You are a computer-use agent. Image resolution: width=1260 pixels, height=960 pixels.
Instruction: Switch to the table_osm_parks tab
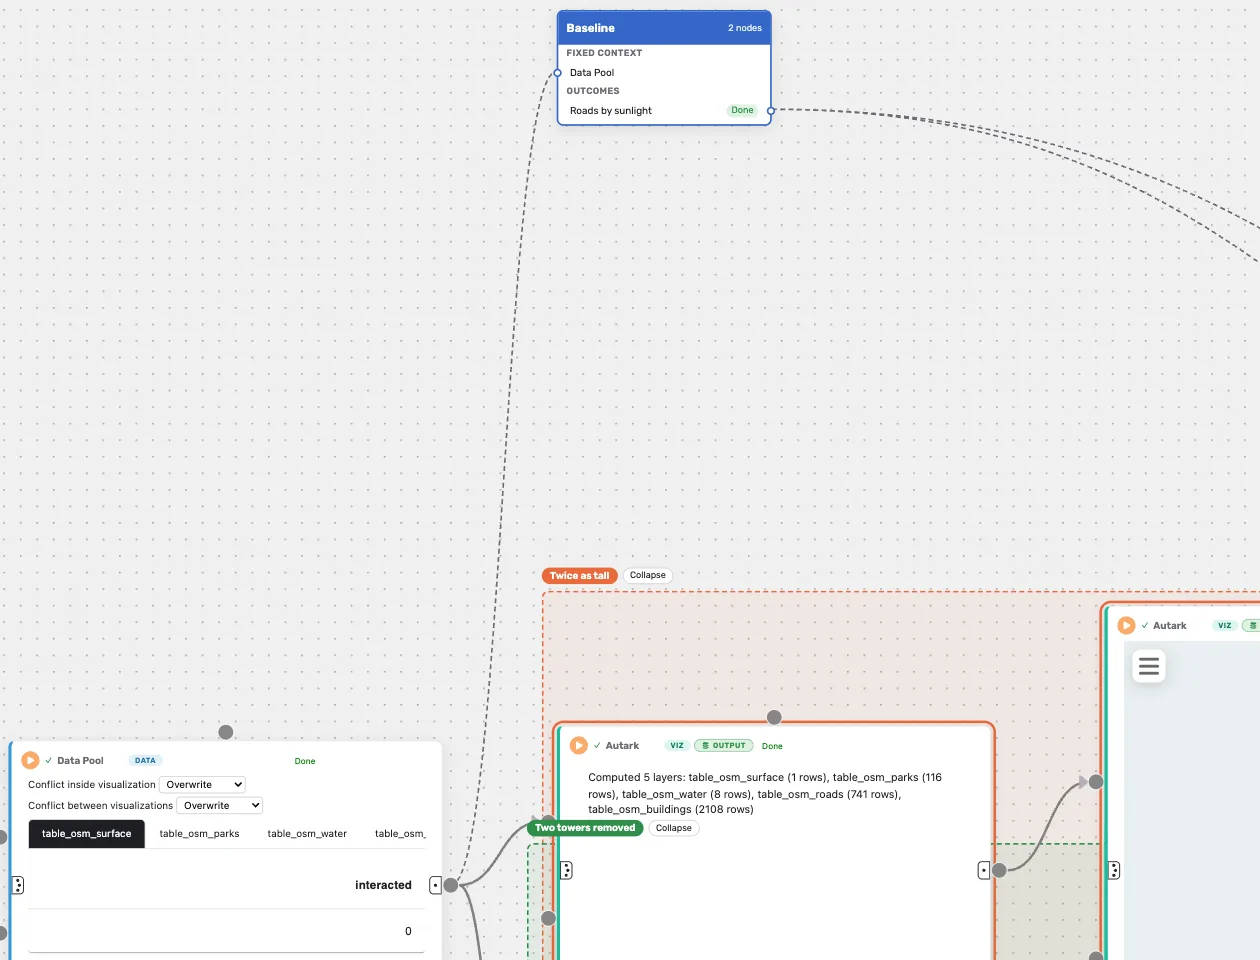200,834
